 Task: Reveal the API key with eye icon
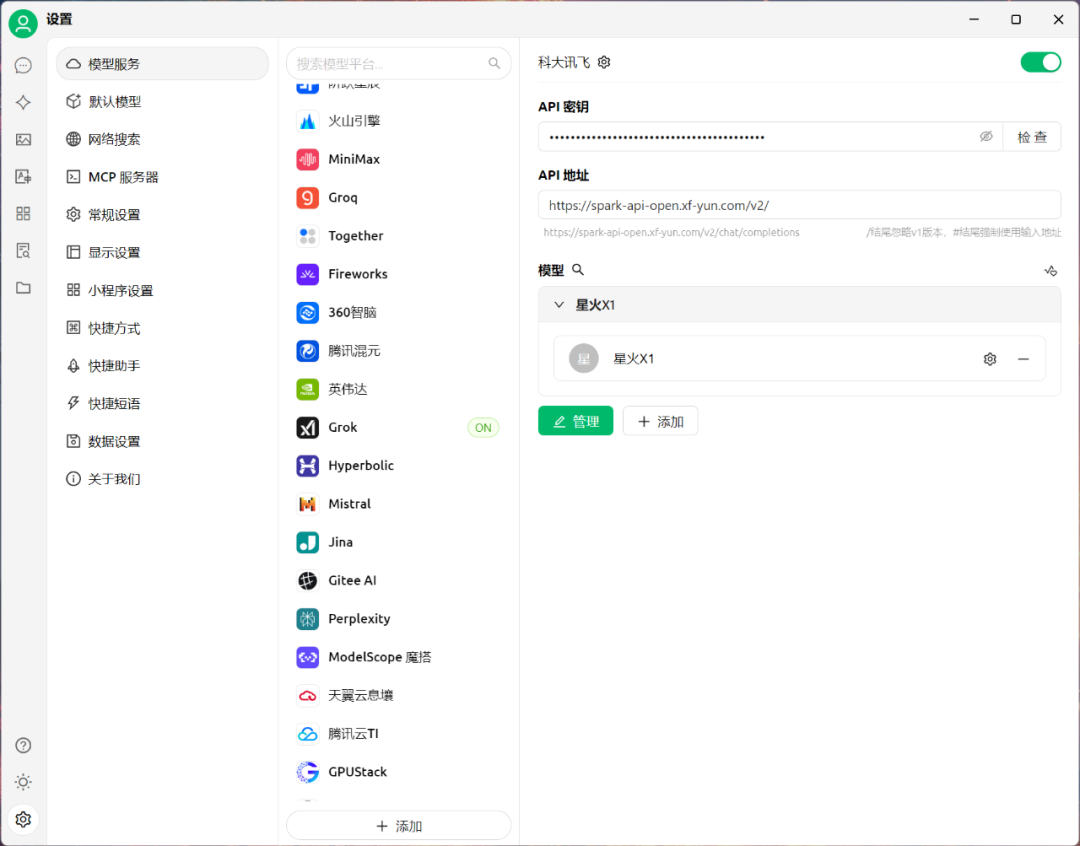click(x=986, y=136)
